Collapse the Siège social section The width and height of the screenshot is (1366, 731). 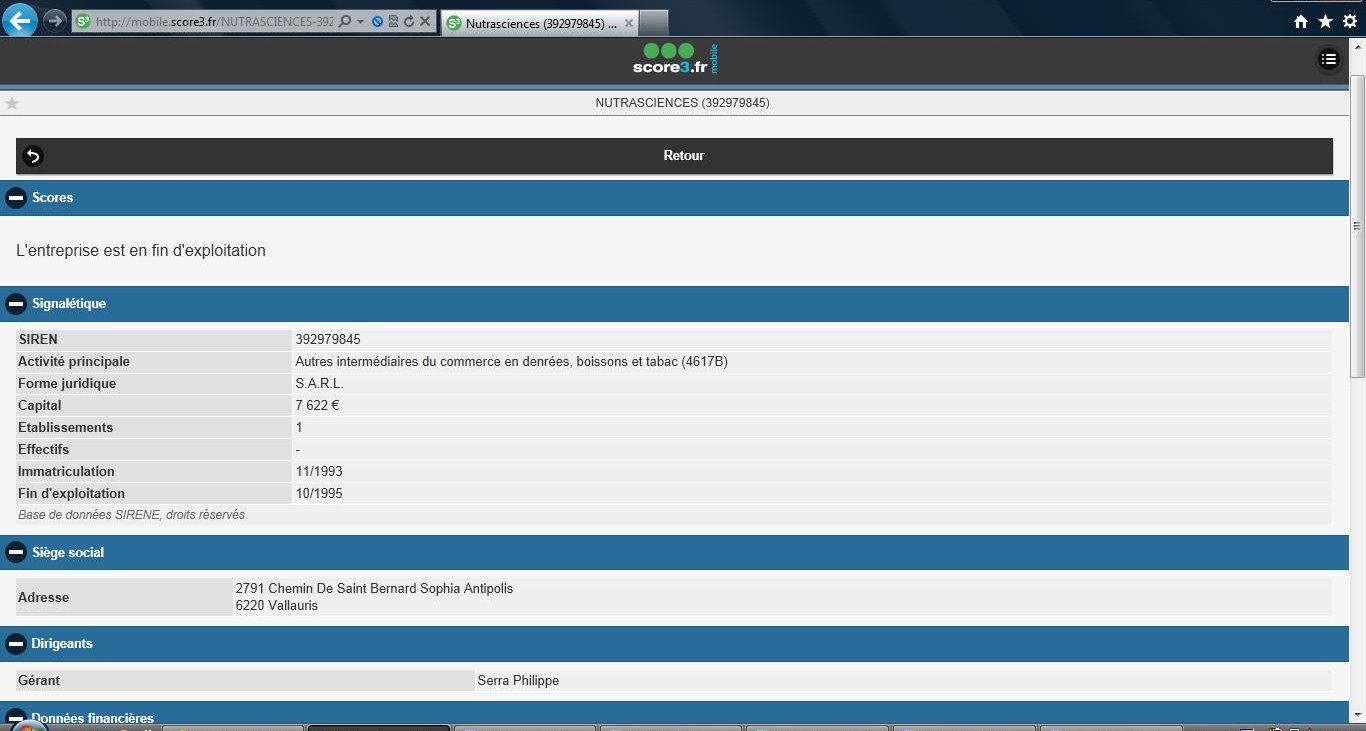click(x=16, y=553)
